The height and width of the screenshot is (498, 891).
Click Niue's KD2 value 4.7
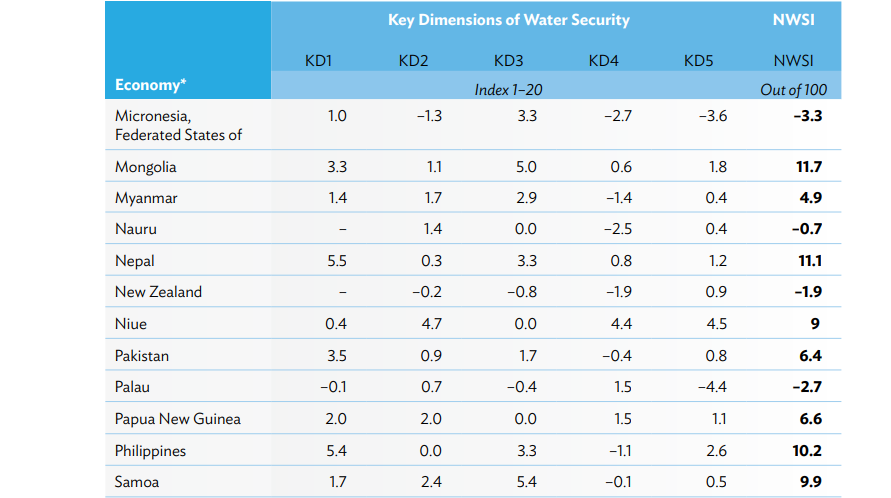pos(431,324)
